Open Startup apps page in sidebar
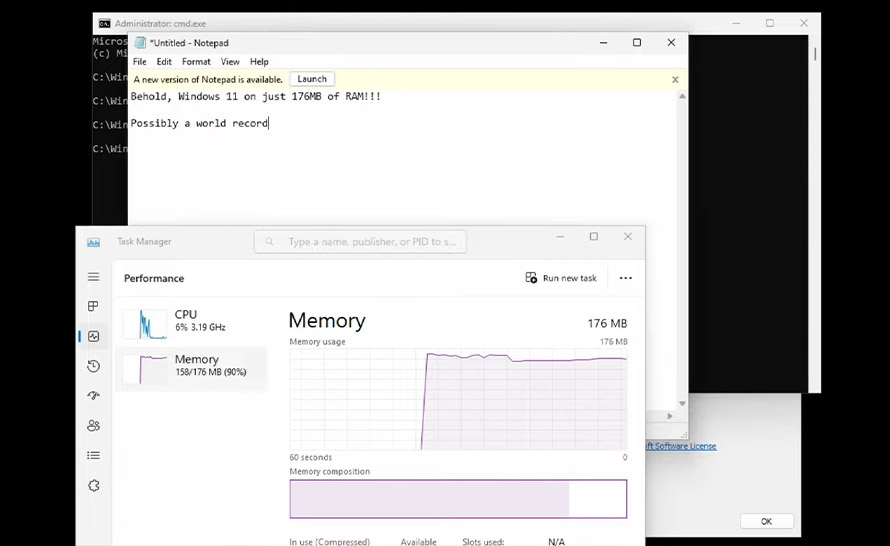The width and height of the screenshot is (890, 546). (x=94, y=396)
